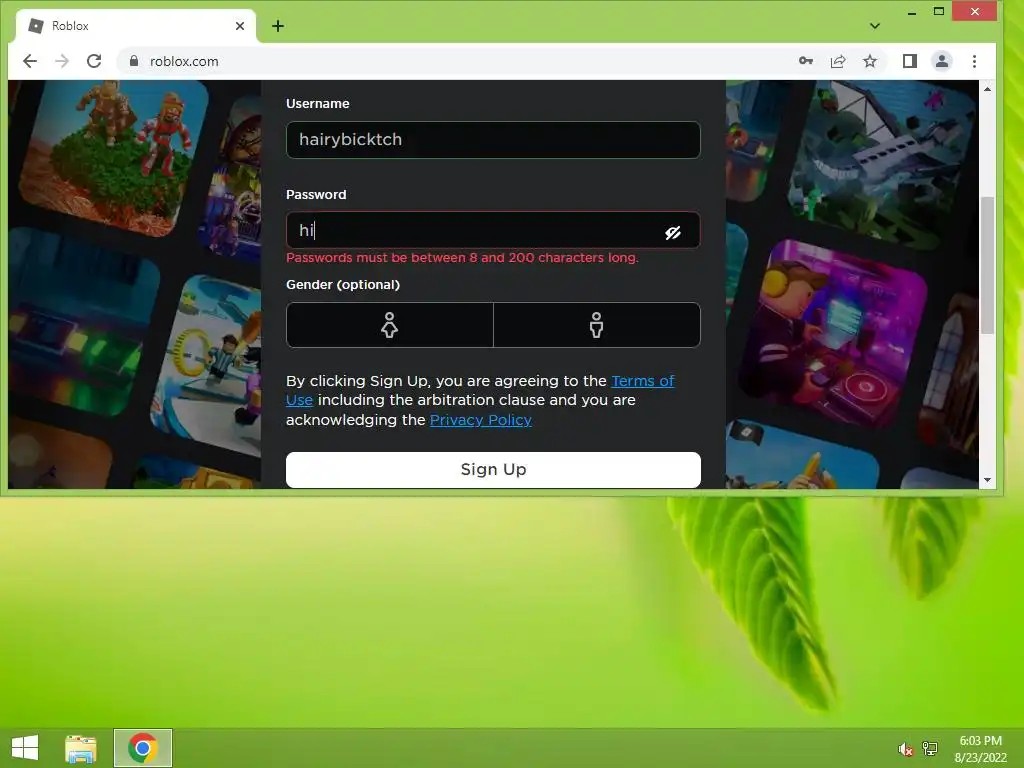
Task: Click the Username label
Action: (317, 104)
